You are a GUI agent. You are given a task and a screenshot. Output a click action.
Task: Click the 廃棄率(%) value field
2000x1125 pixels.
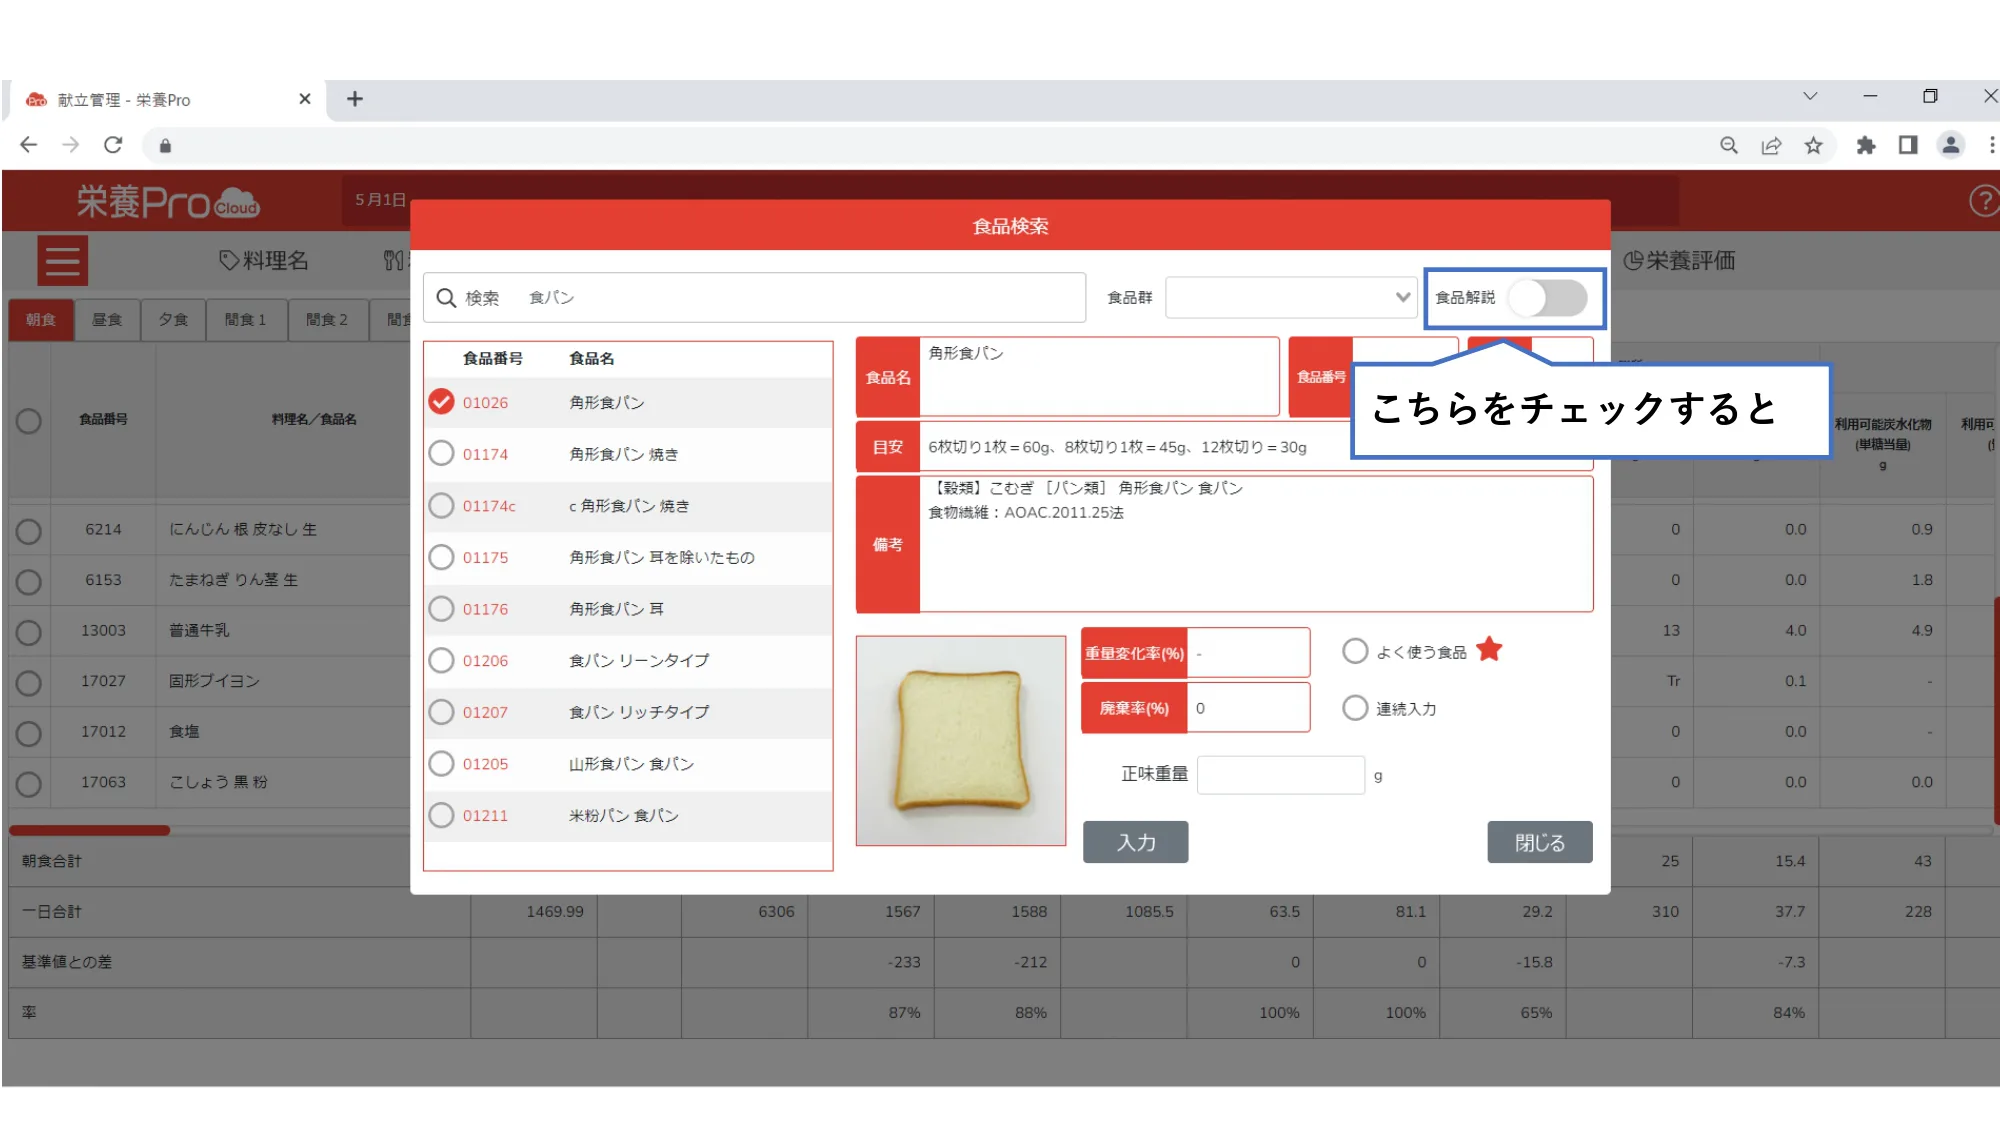pos(1249,708)
